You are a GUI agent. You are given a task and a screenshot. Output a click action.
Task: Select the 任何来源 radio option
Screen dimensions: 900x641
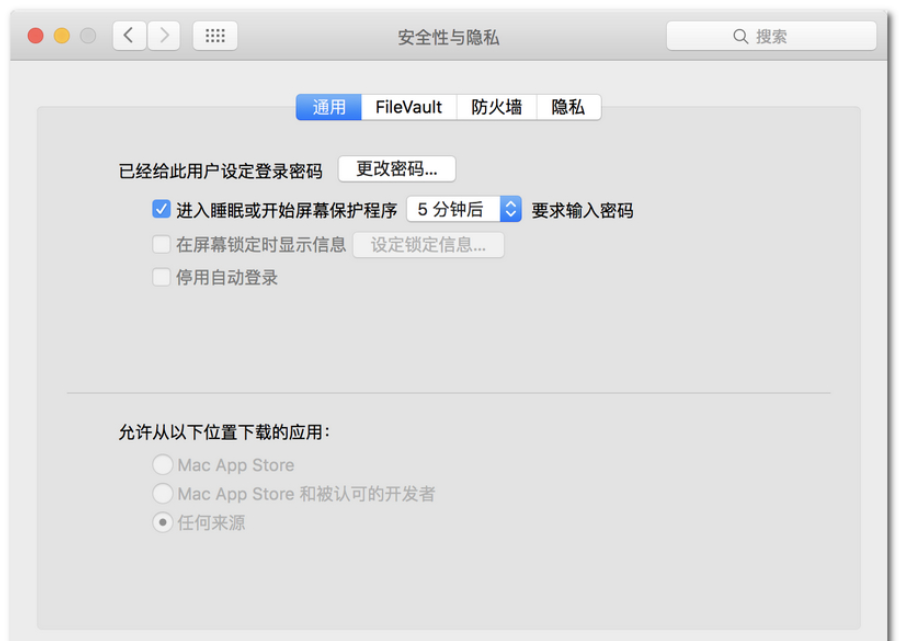coord(162,523)
